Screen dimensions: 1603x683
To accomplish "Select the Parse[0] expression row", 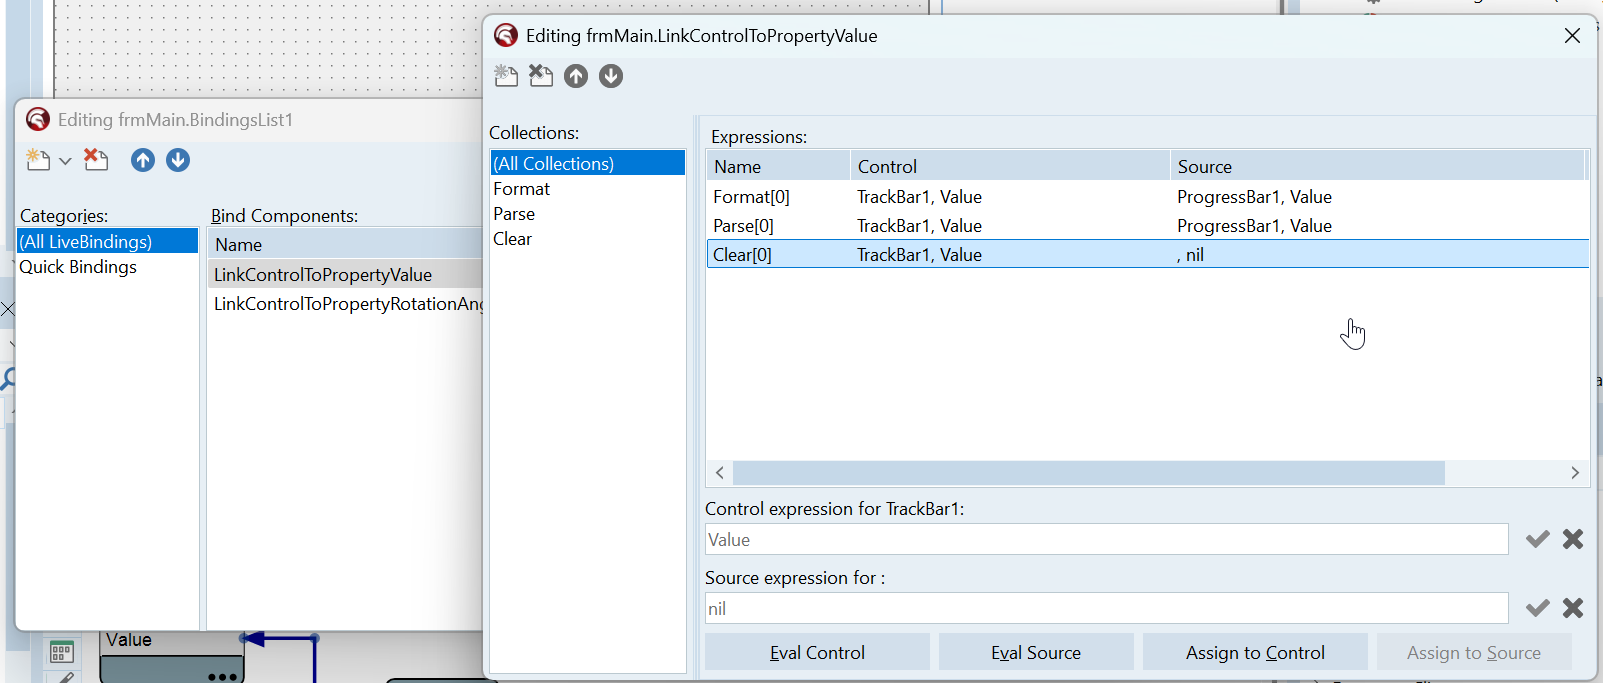I will point(743,226).
